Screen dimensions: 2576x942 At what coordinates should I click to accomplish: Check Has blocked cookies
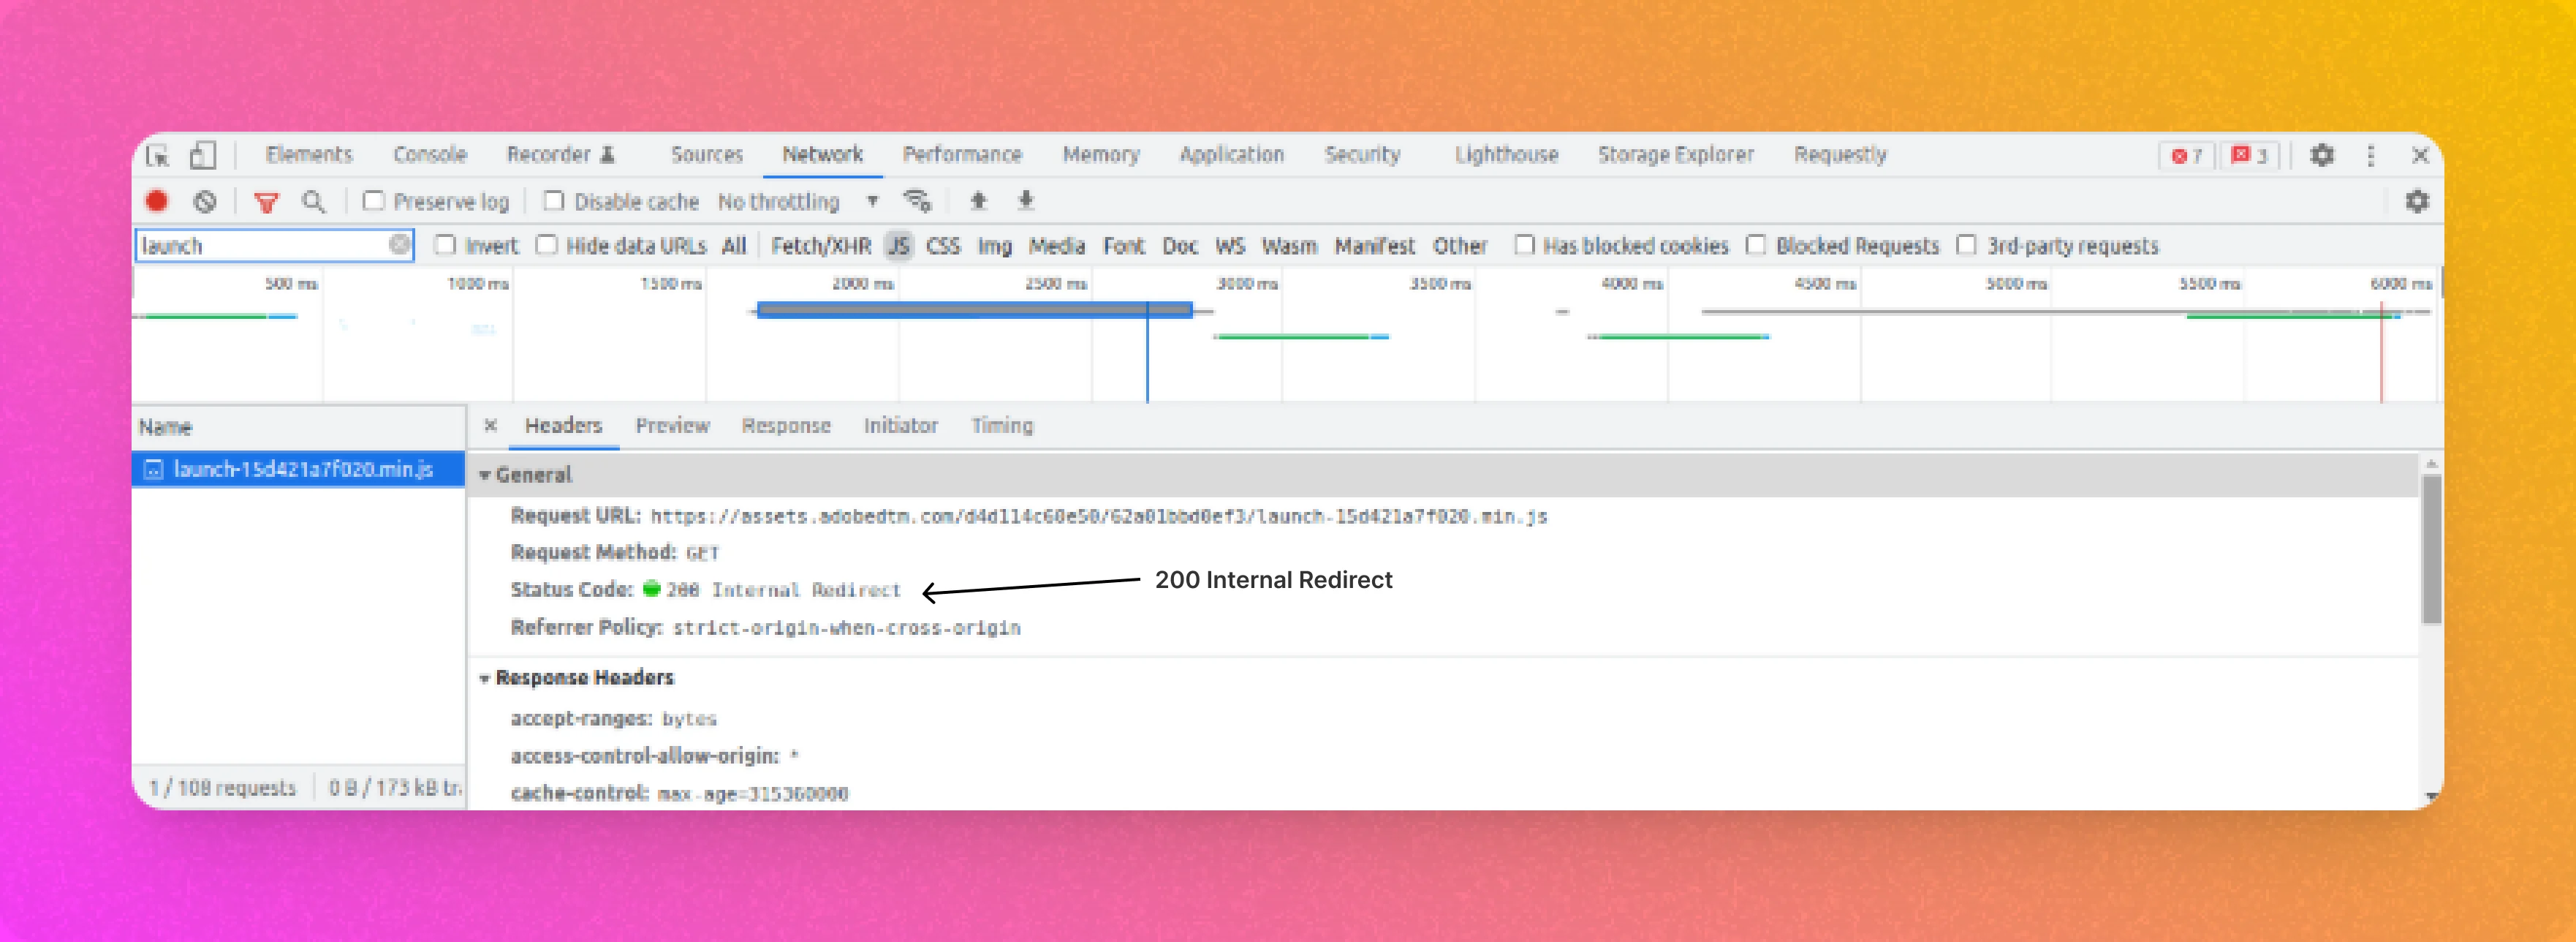(1524, 245)
